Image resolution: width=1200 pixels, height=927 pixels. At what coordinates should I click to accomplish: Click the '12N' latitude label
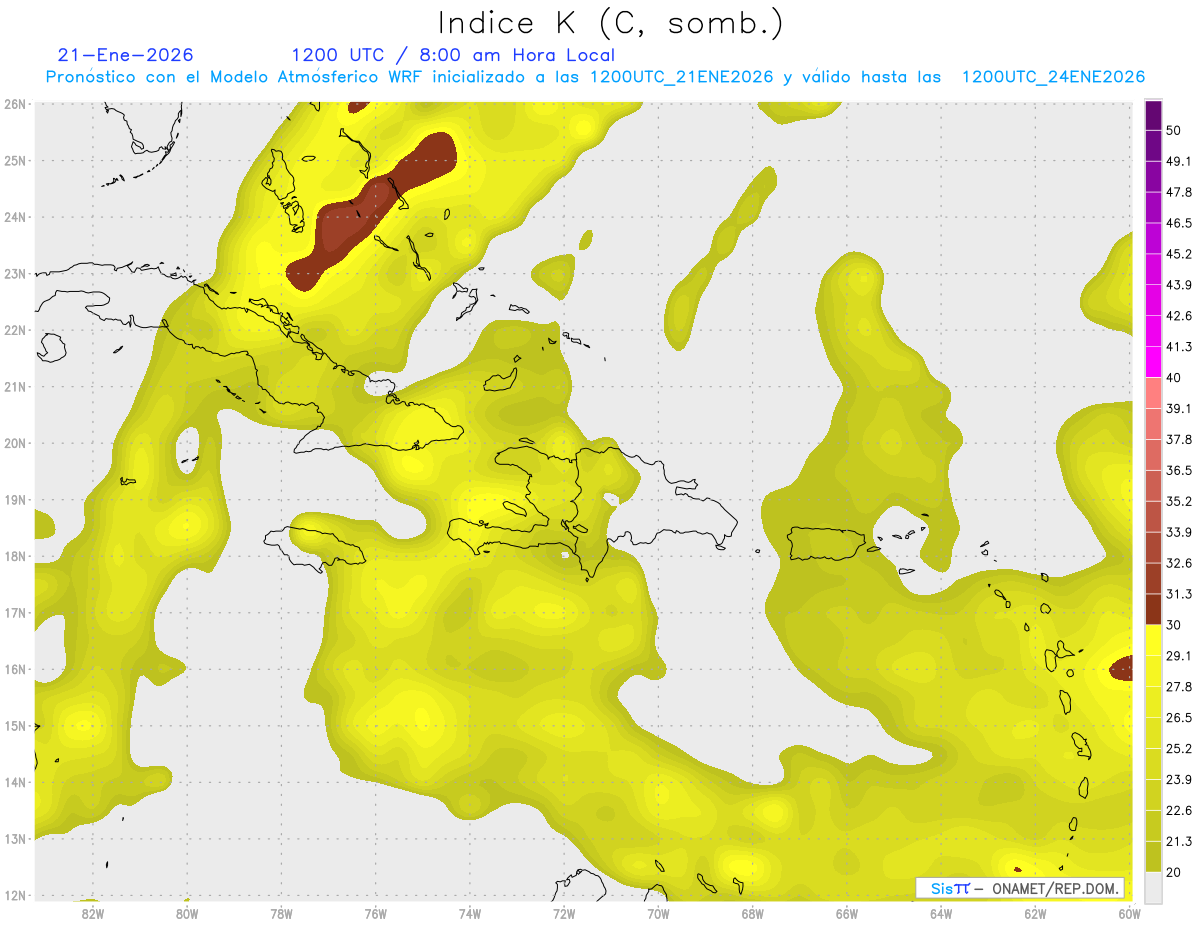point(15,896)
